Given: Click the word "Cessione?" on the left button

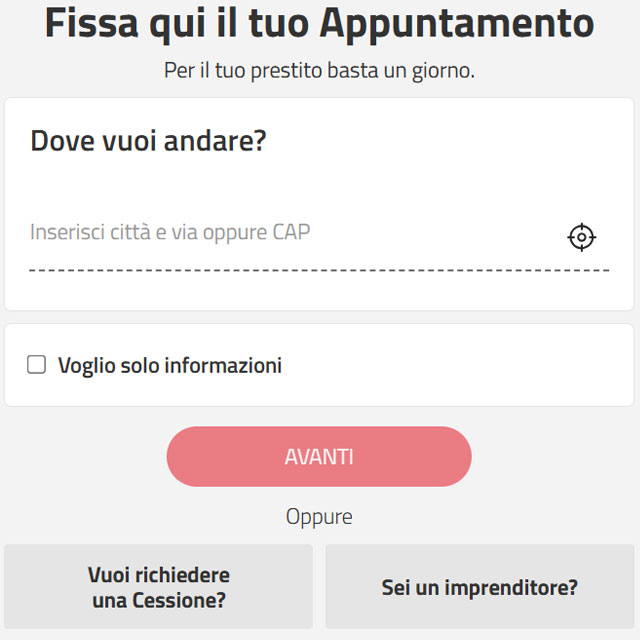Looking at the screenshot, I should tap(178, 601).
